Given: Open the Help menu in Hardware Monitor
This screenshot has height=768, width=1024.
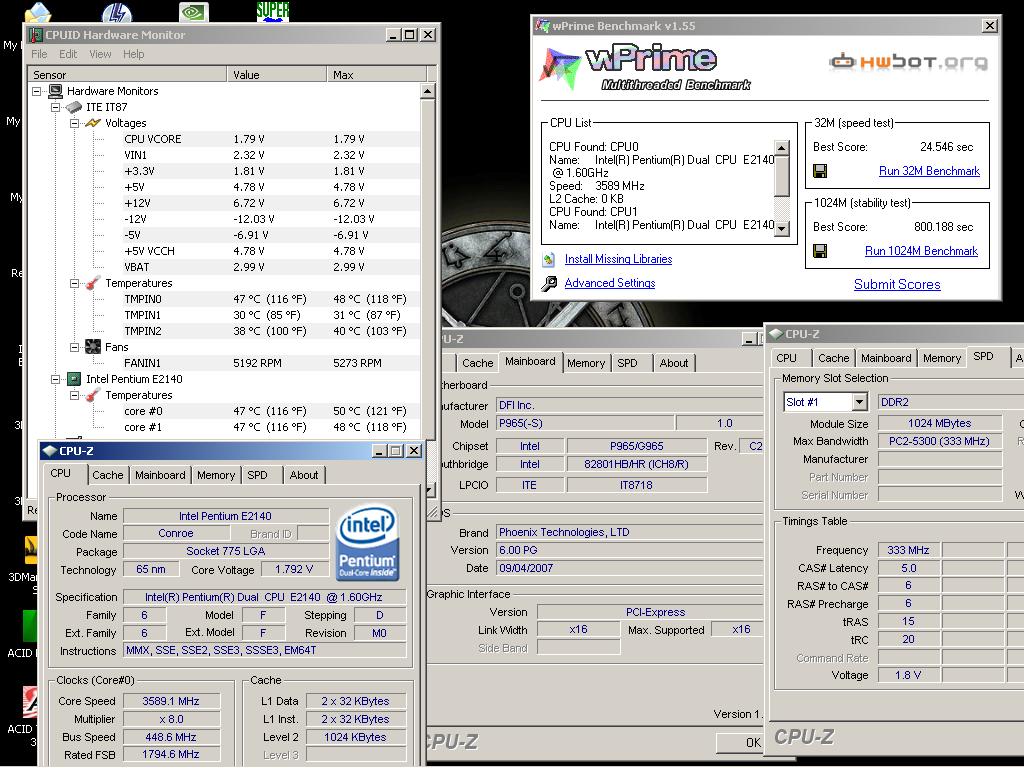Looking at the screenshot, I should (x=133, y=54).
